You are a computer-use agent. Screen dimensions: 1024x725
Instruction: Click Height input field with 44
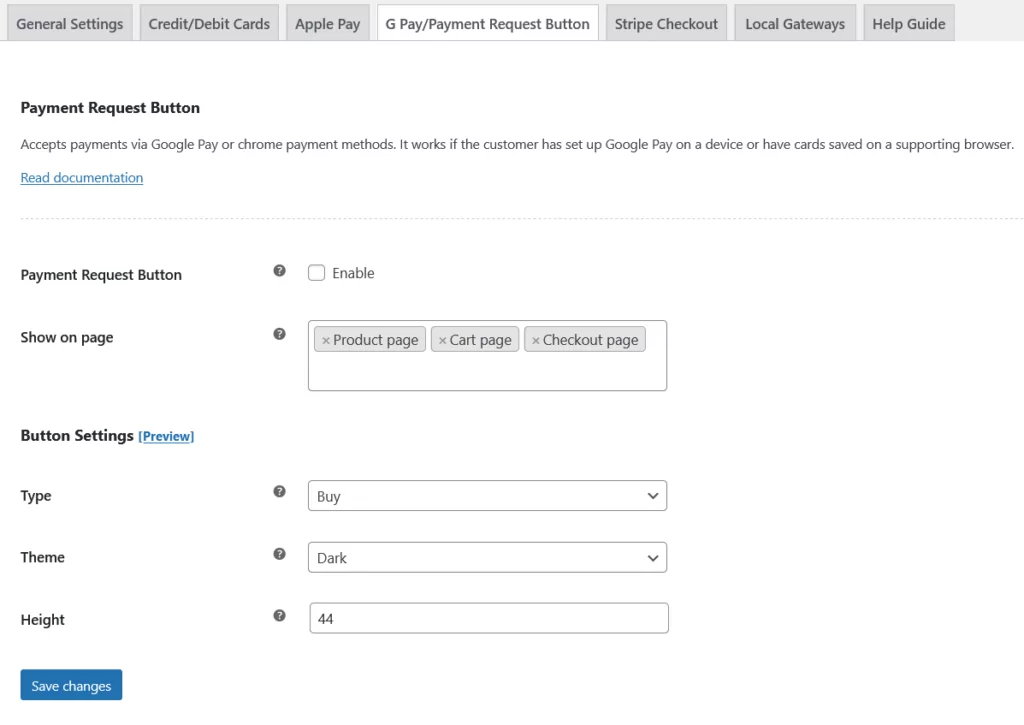488,619
